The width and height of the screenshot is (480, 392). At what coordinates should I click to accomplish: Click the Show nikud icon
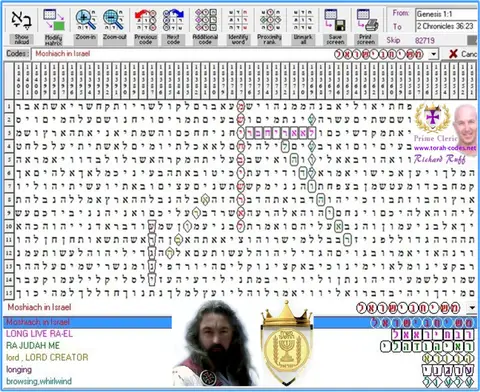(22, 20)
